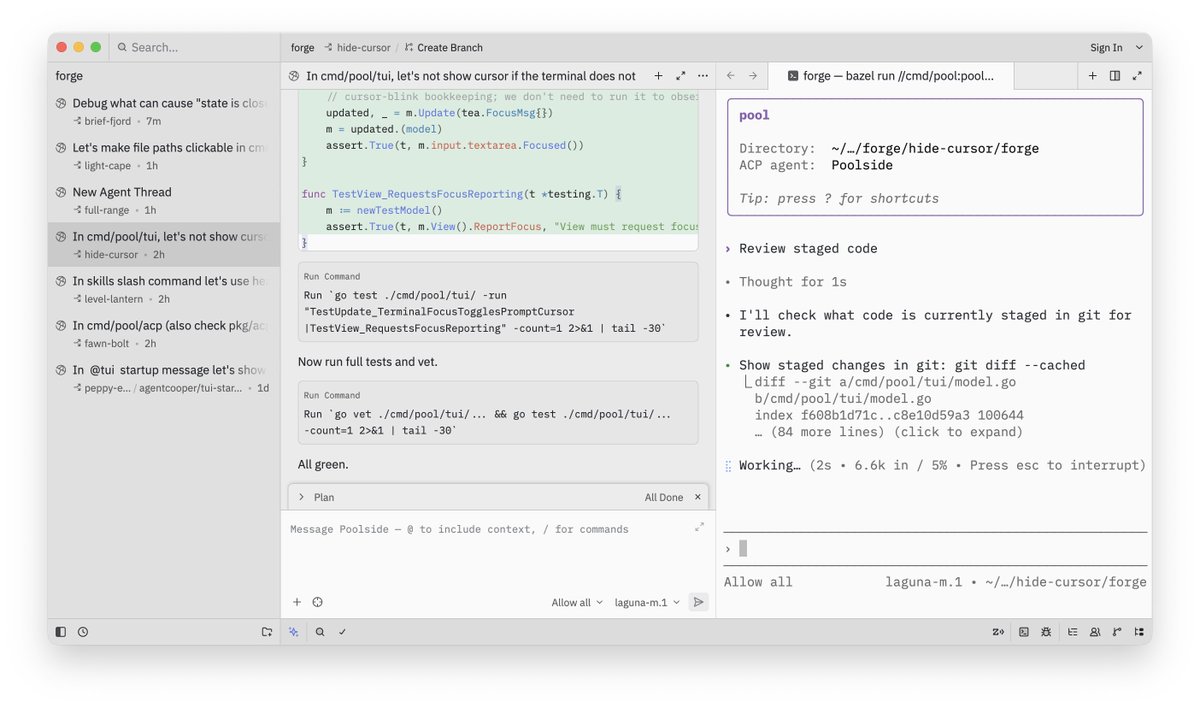Click the All Done label in Plan bar

(x=664, y=497)
